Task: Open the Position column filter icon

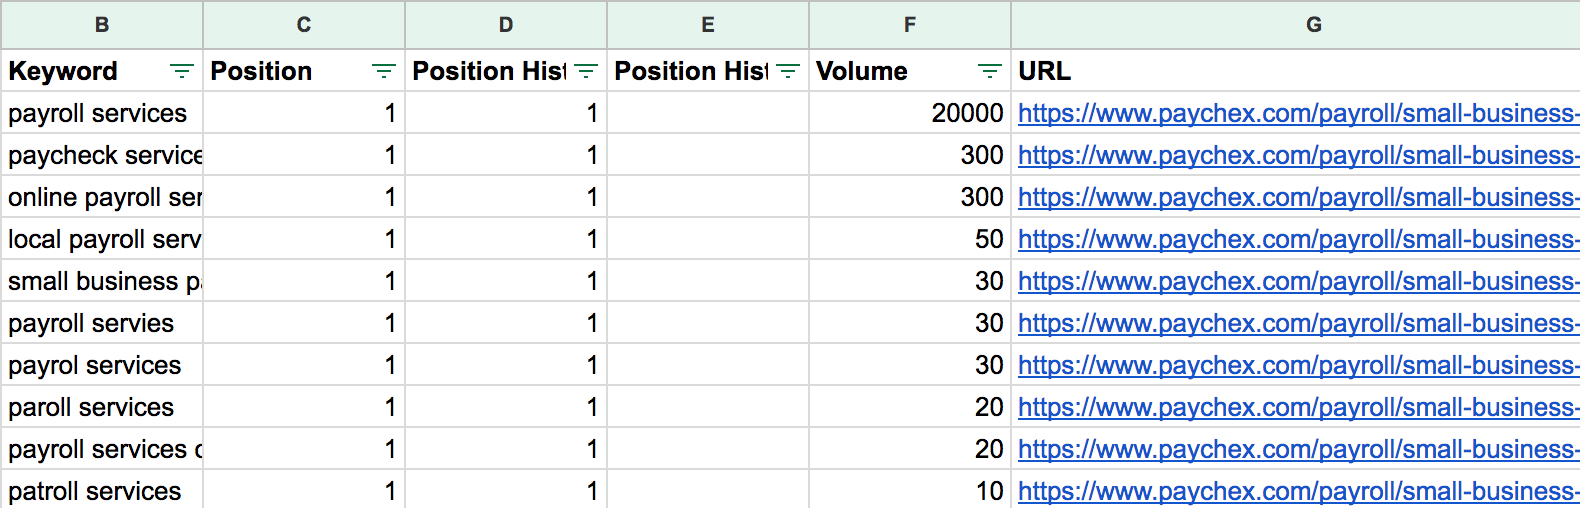Action: point(383,71)
